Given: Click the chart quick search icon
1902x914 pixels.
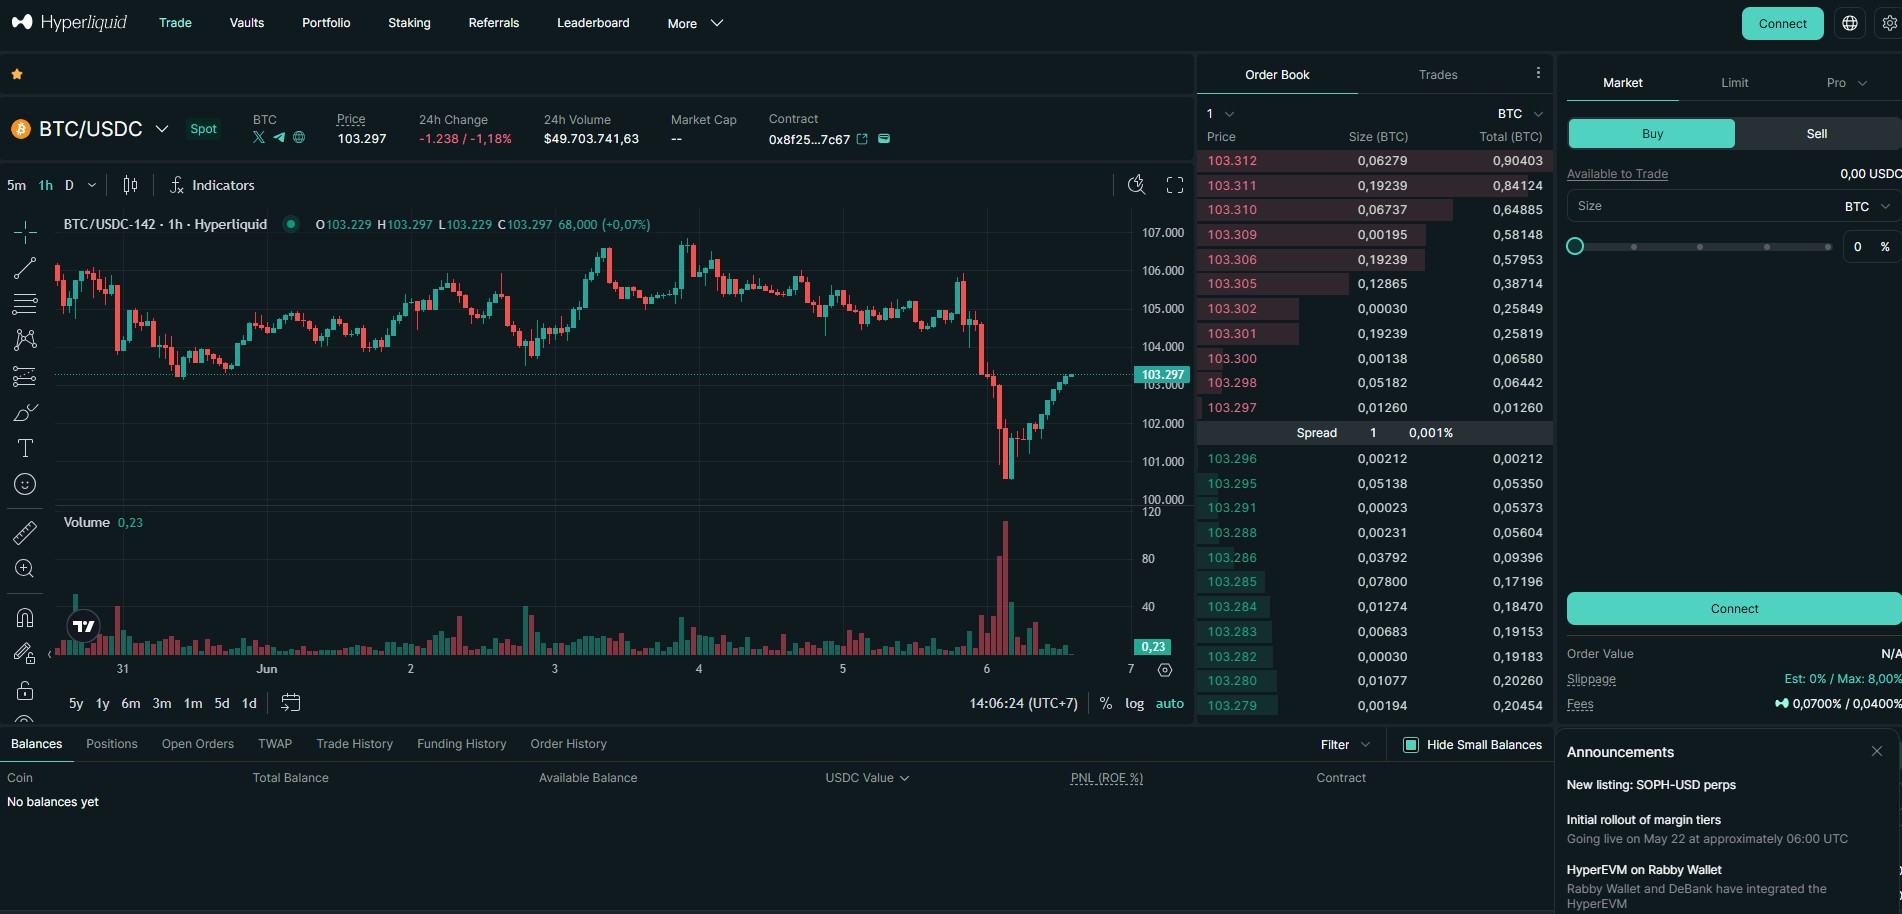Looking at the screenshot, I should [1136, 185].
